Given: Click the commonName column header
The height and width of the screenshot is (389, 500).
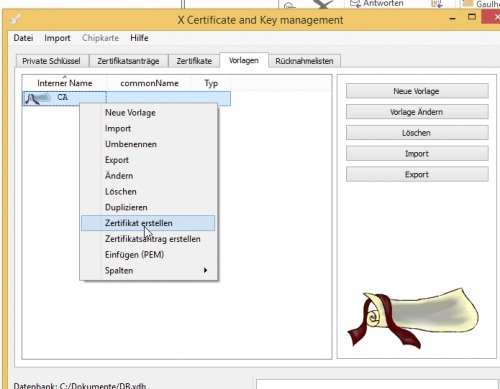Looking at the screenshot, I should 149,83.
